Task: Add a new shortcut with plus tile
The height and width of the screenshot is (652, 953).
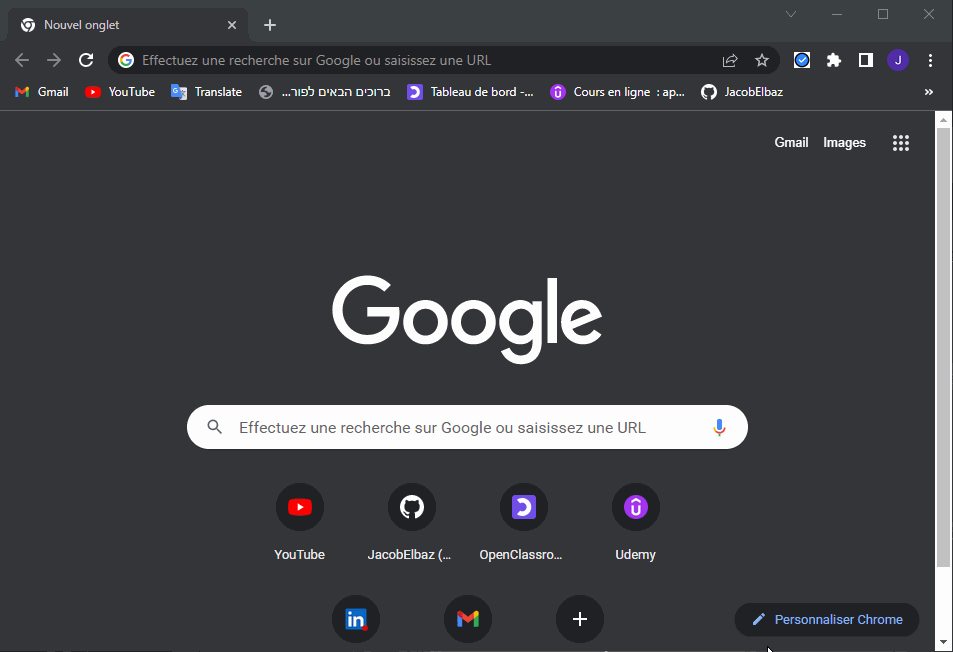Action: tap(580, 619)
